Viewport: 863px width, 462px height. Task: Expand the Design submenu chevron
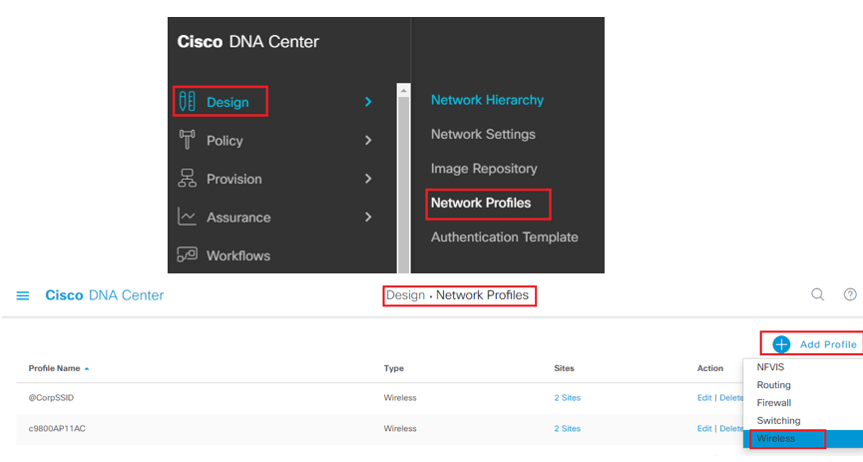click(368, 102)
